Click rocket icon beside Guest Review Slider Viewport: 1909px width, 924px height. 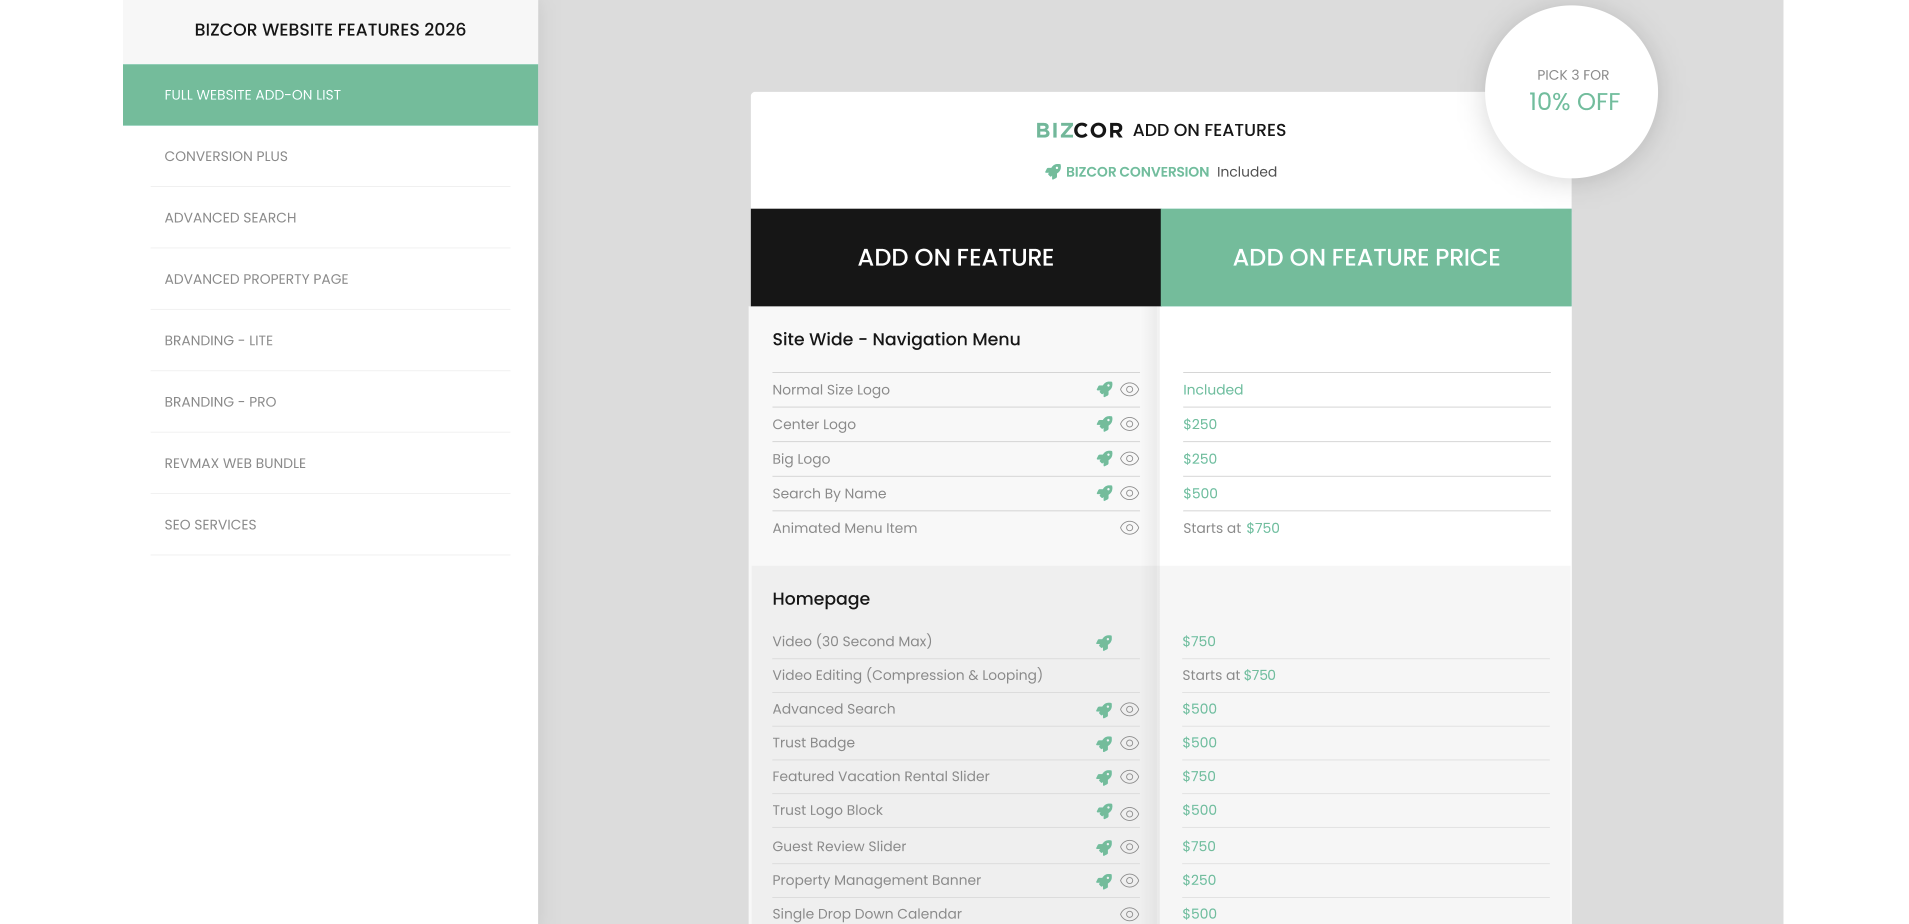pos(1104,848)
